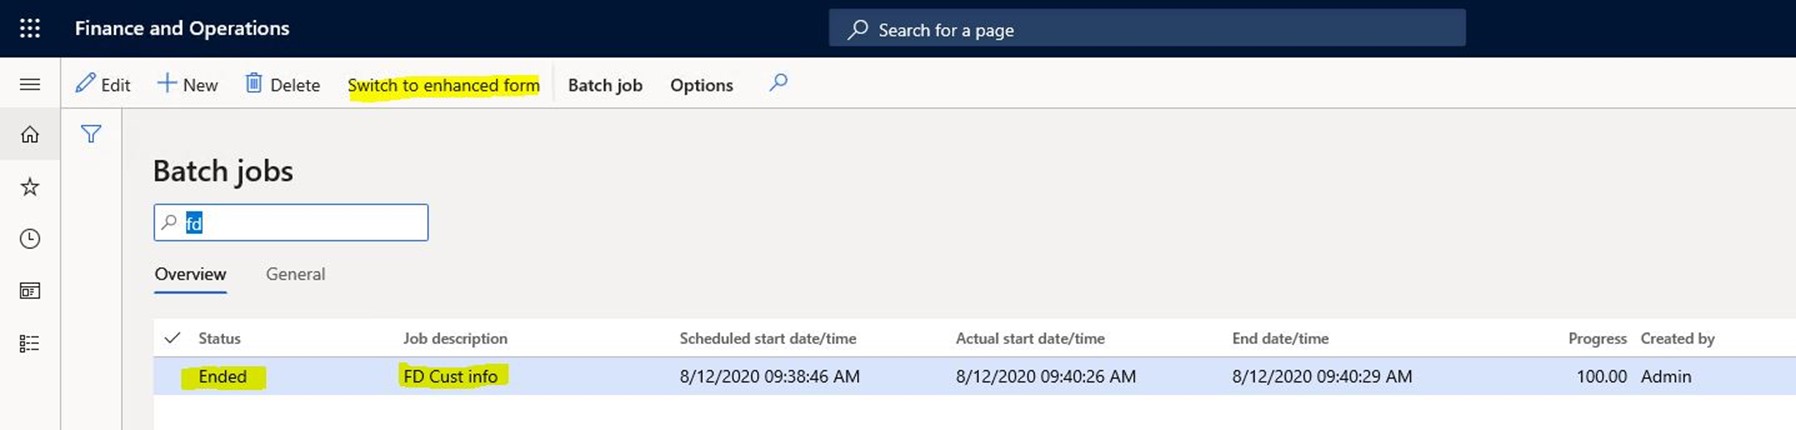Create a New batch job
This screenshot has height=430, width=1796.
pos(188,84)
